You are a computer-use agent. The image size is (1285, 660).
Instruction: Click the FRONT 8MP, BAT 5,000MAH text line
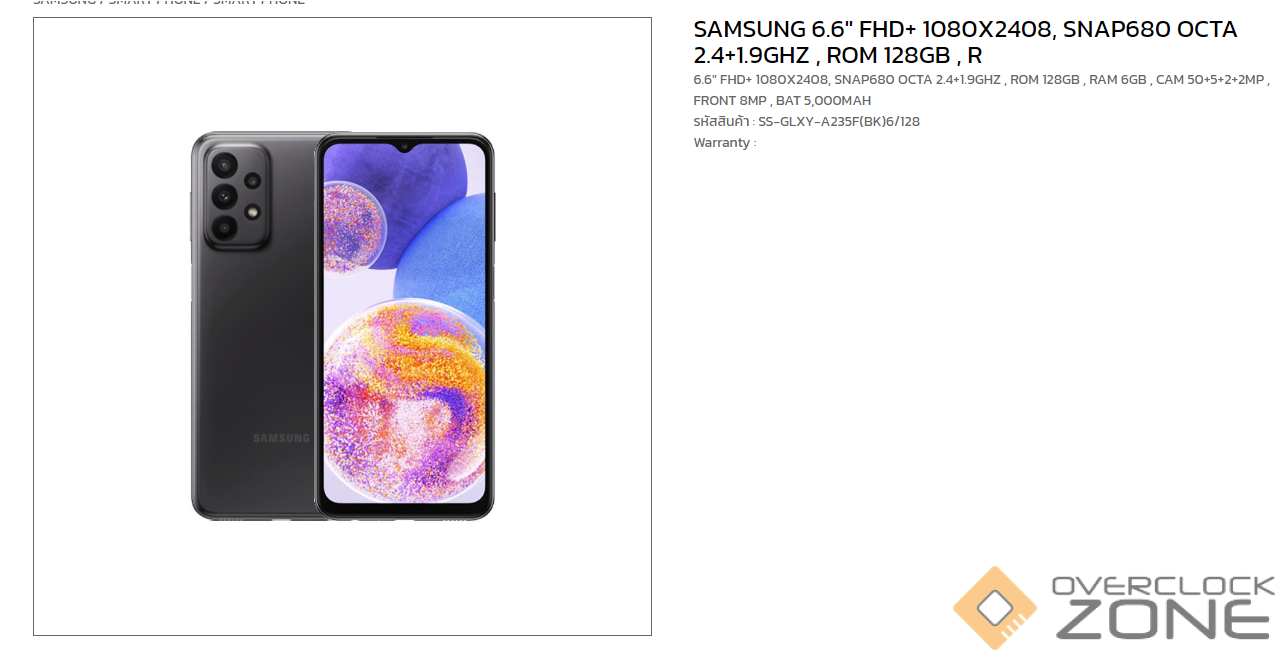coord(782,100)
